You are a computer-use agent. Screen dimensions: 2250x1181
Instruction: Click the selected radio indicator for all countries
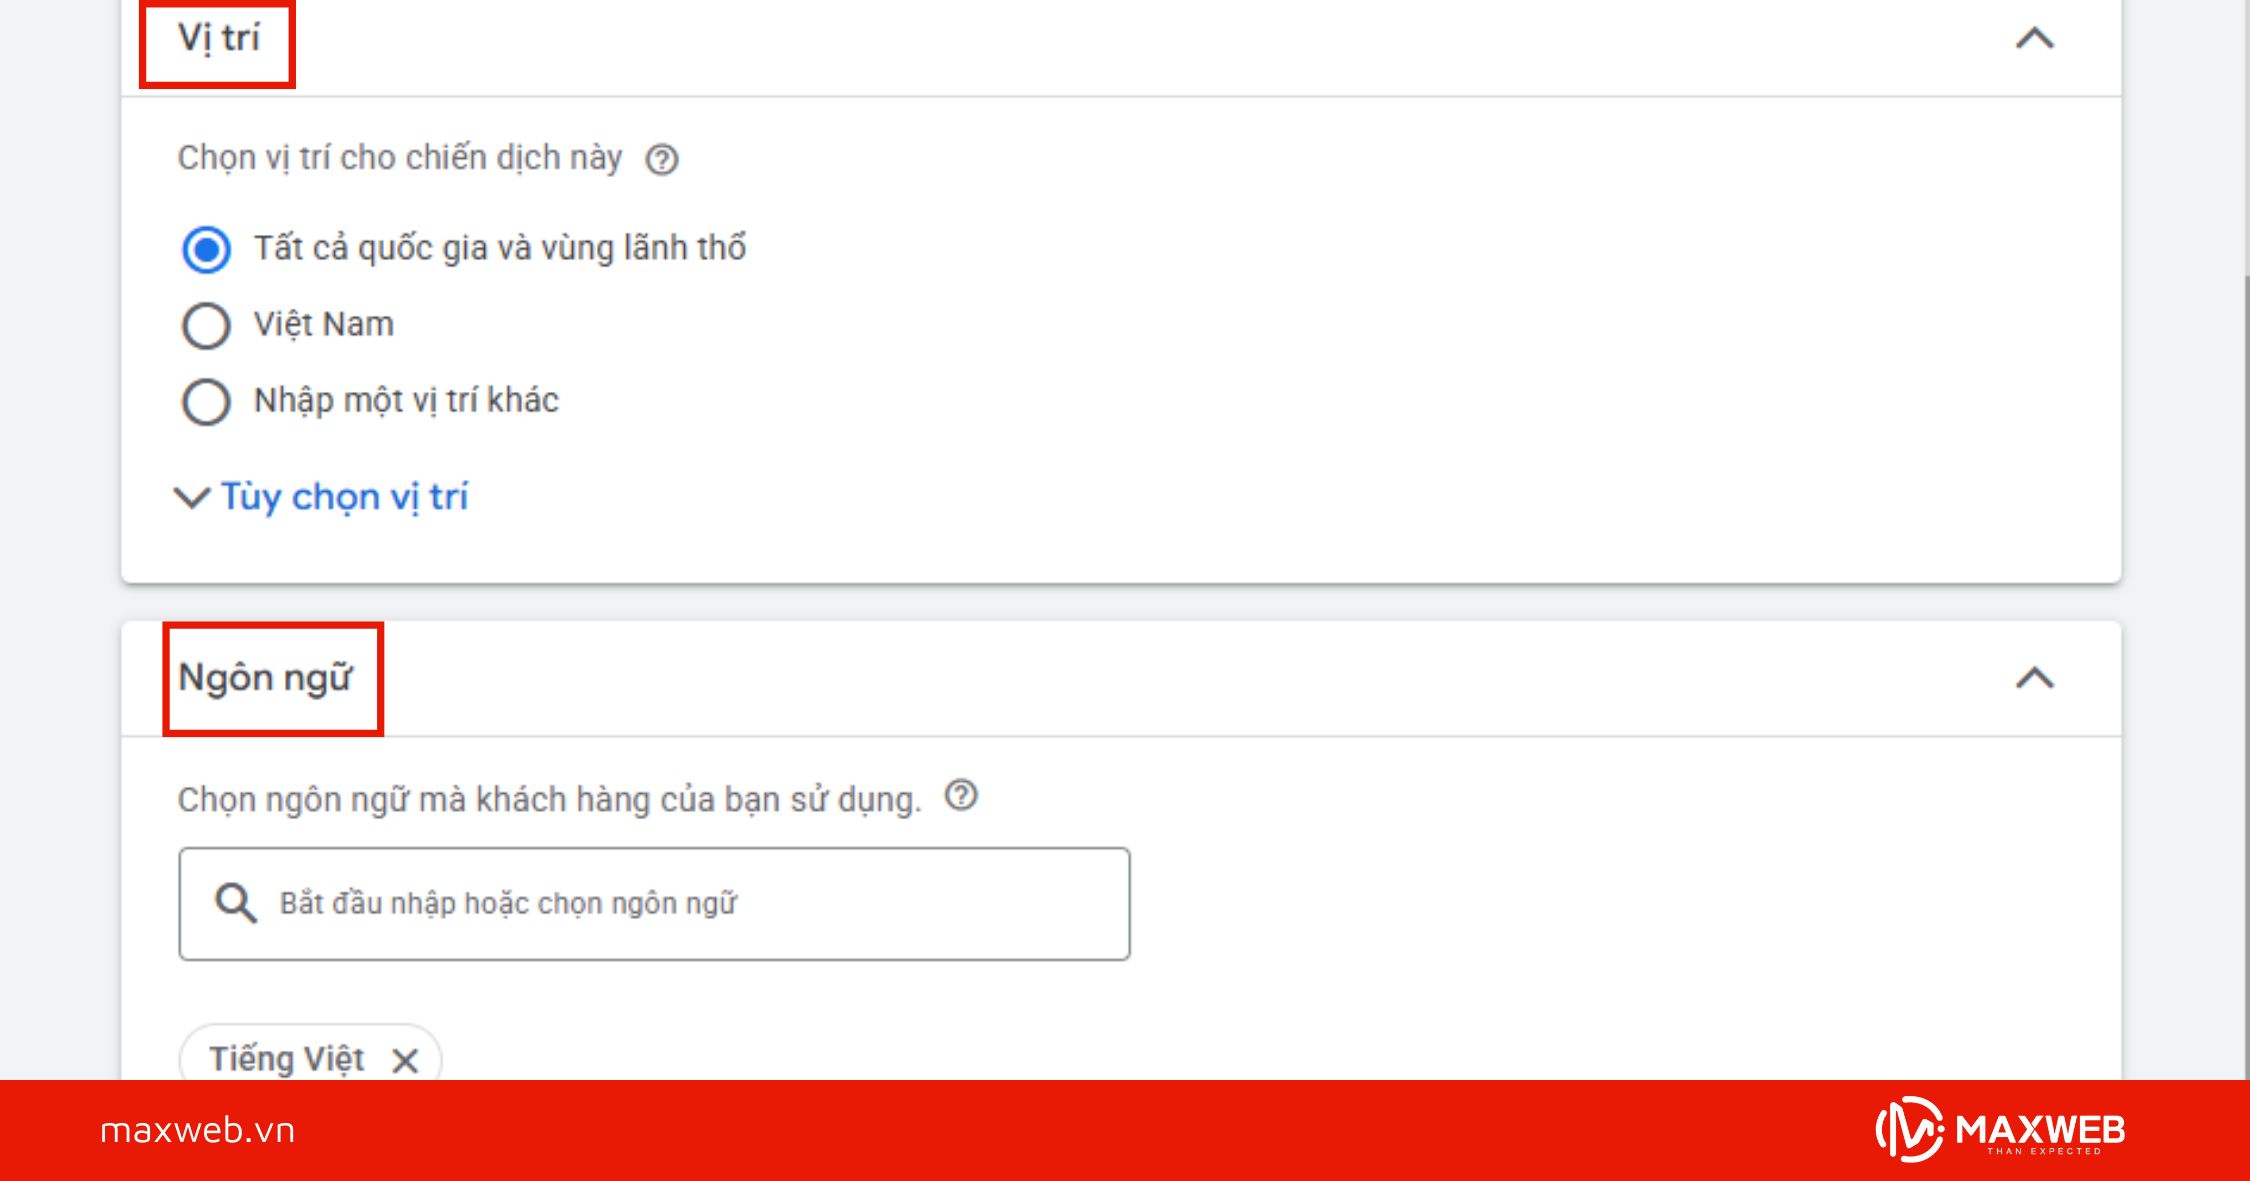[207, 249]
